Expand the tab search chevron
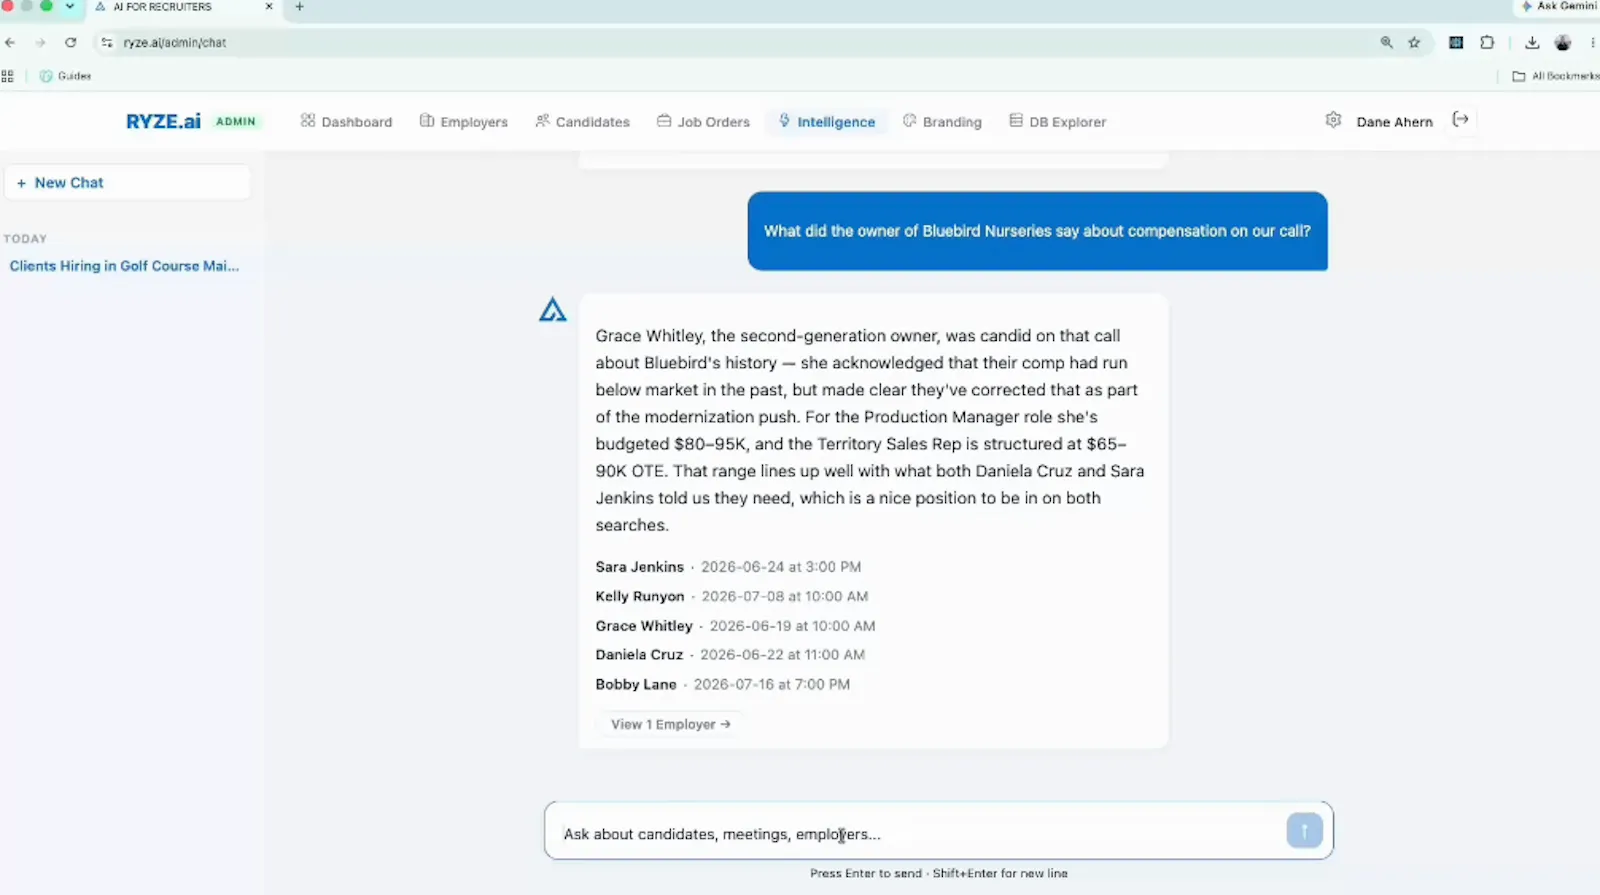The width and height of the screenshot is (1600, 895). click(x=70, y=6)
